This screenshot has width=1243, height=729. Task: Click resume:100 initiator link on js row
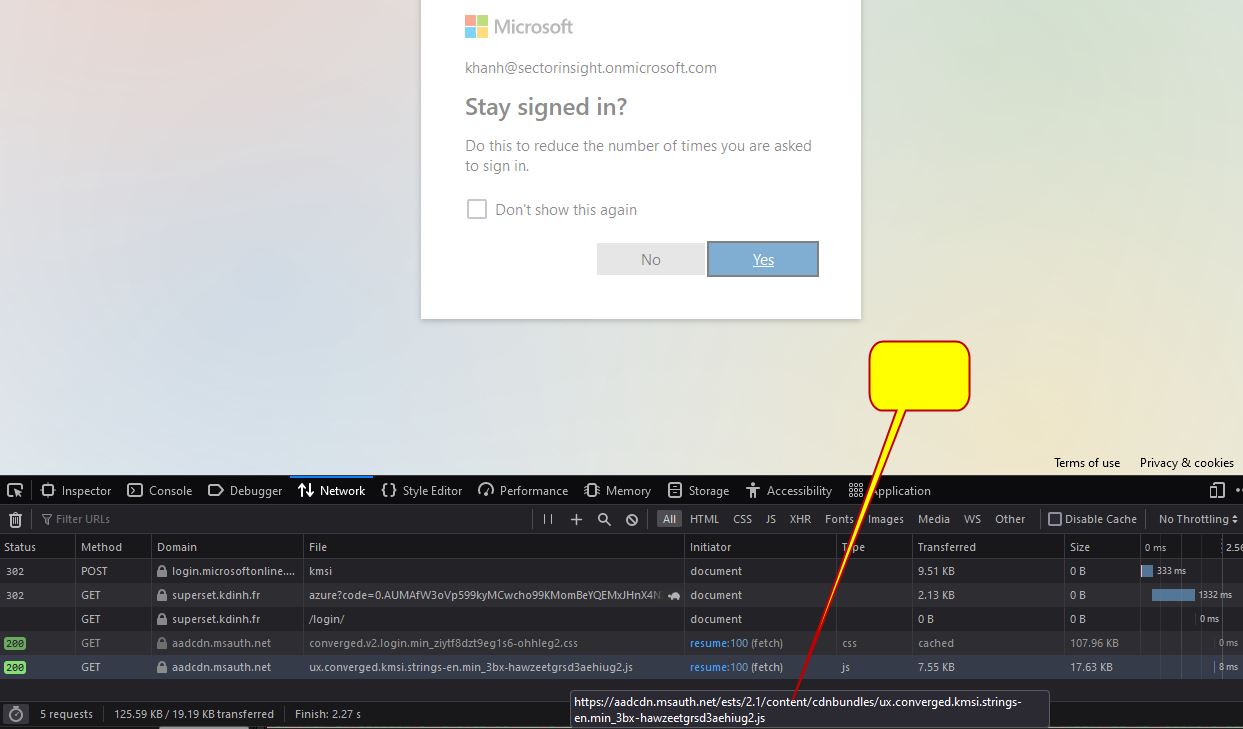[719, 667]
